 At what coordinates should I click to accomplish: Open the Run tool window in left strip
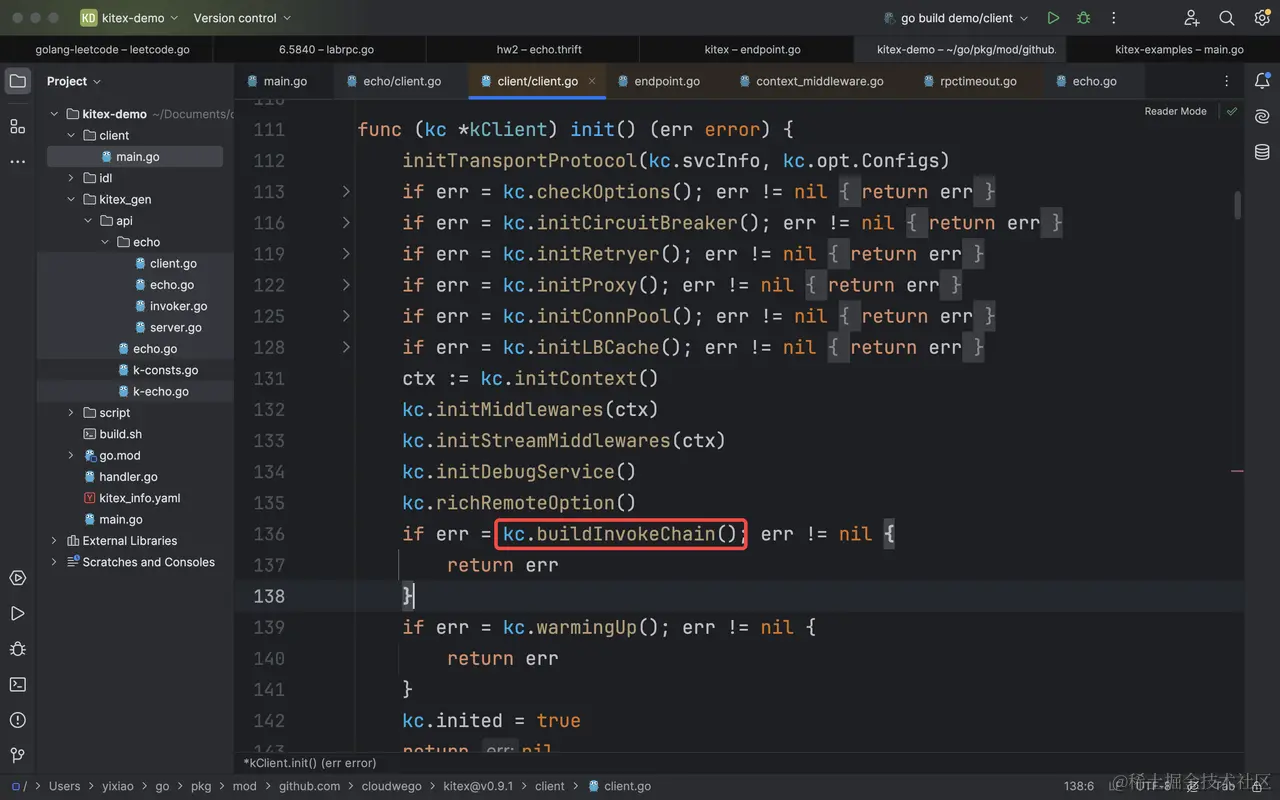pos(18,613)
